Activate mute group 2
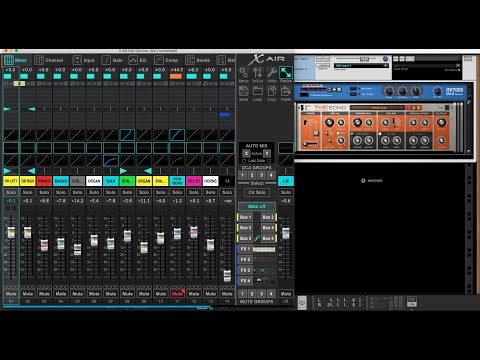 coord(252,294)
